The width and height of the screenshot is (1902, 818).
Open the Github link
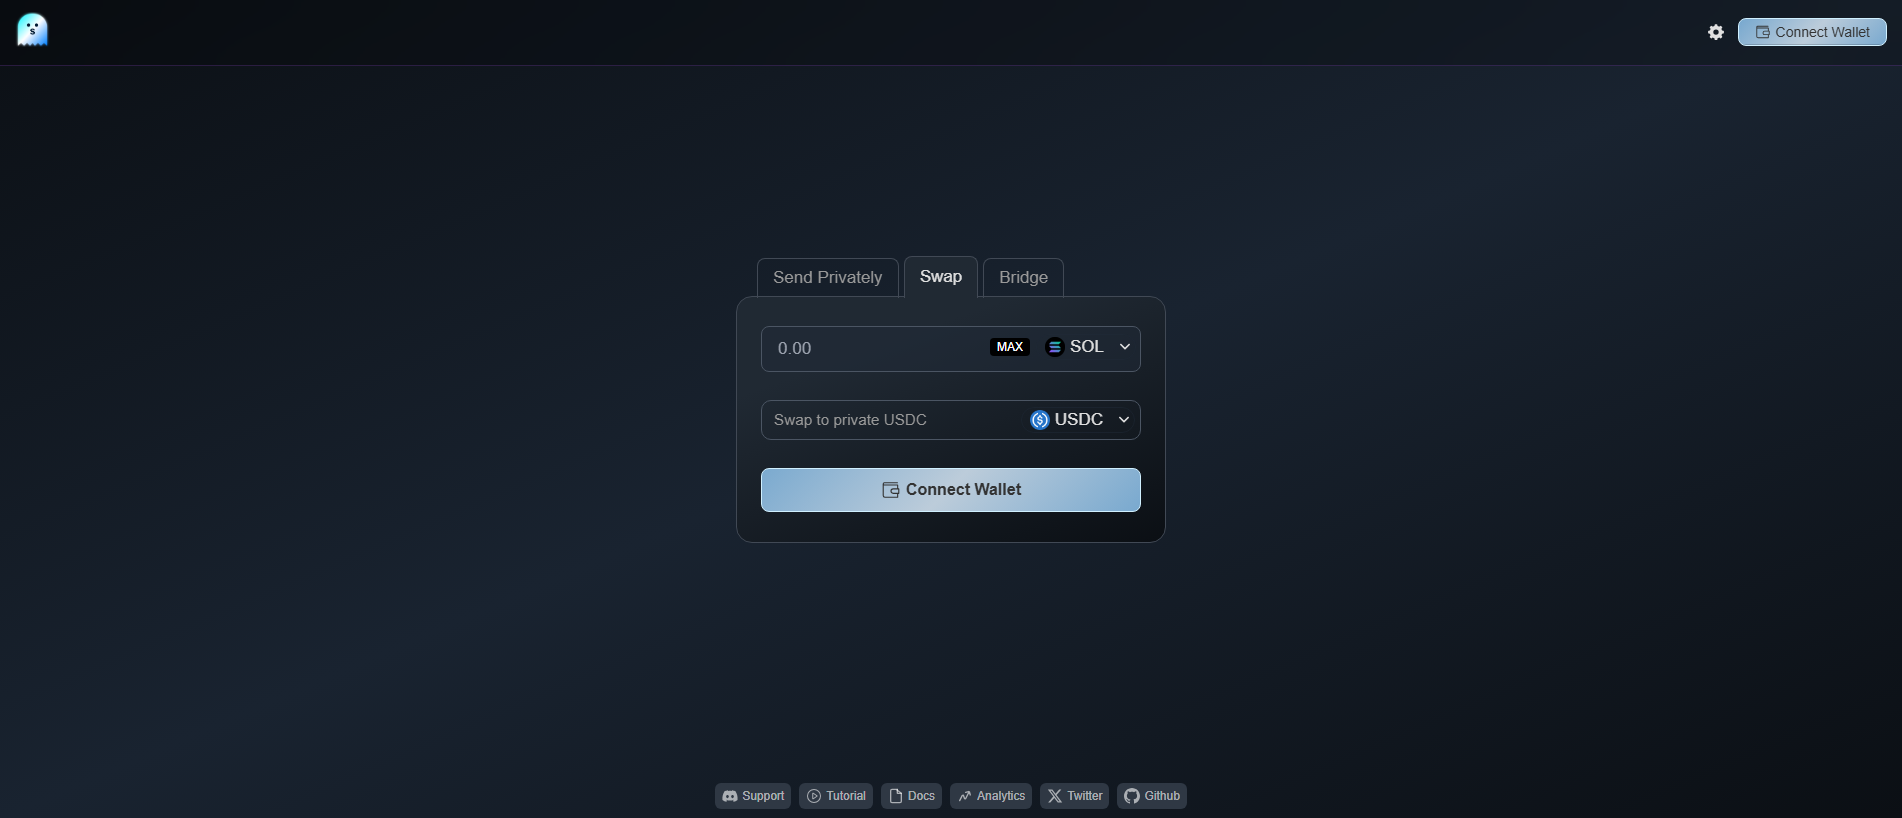1152,796
